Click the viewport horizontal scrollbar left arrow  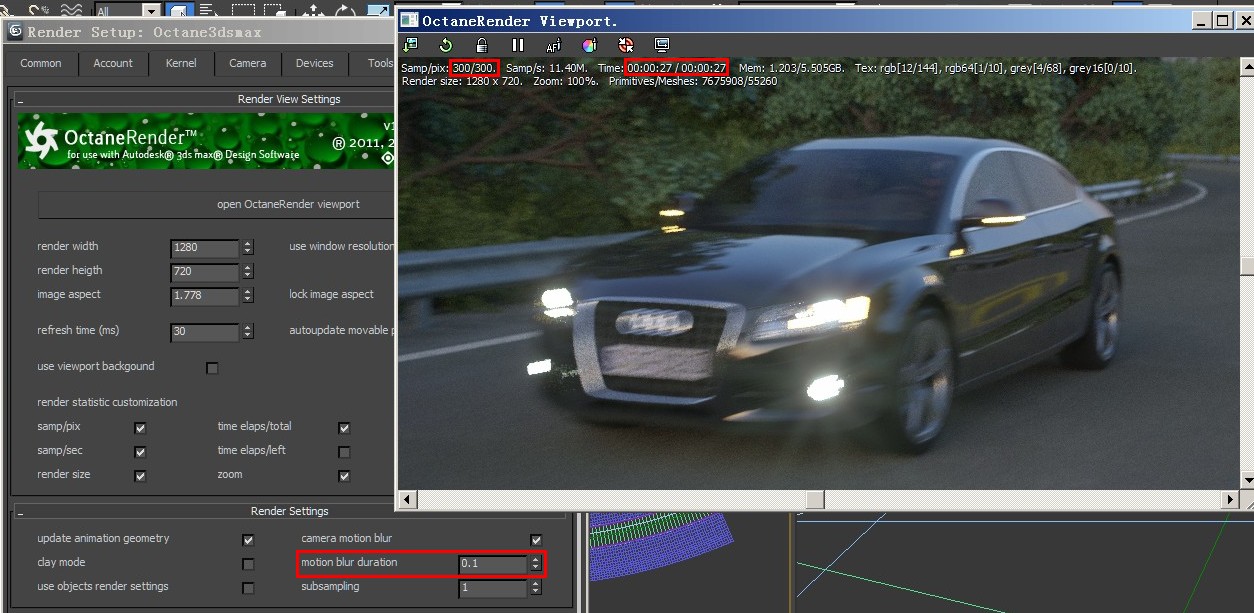click(407, 498)
